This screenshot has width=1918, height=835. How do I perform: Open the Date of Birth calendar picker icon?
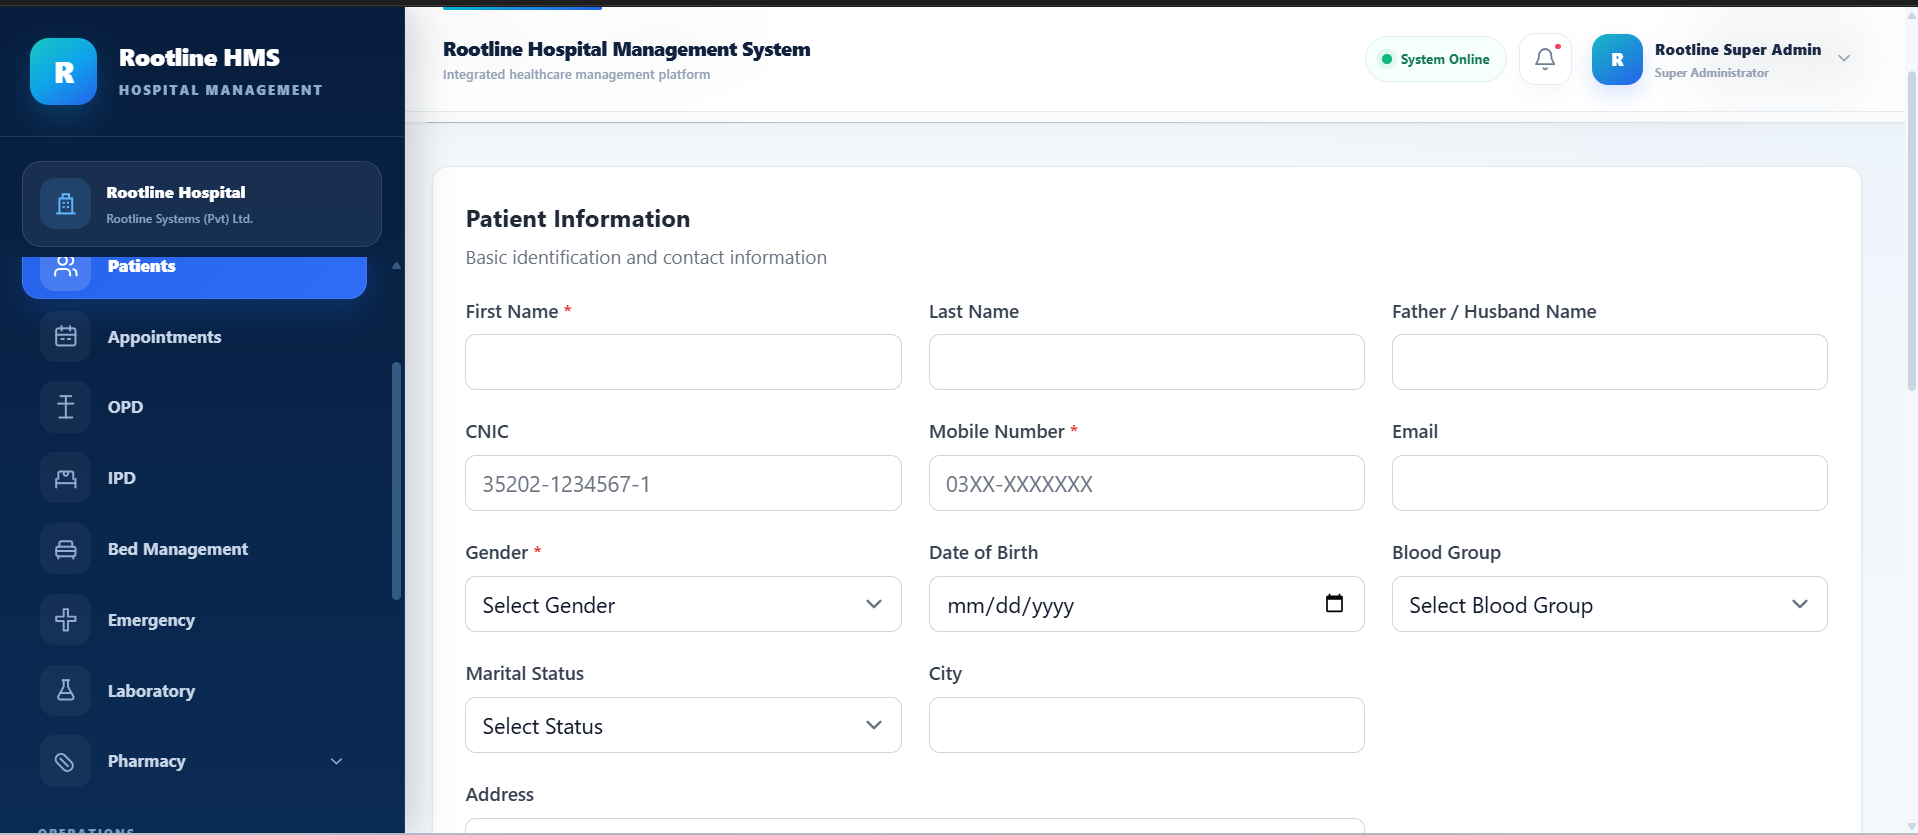click(1334, 603)
